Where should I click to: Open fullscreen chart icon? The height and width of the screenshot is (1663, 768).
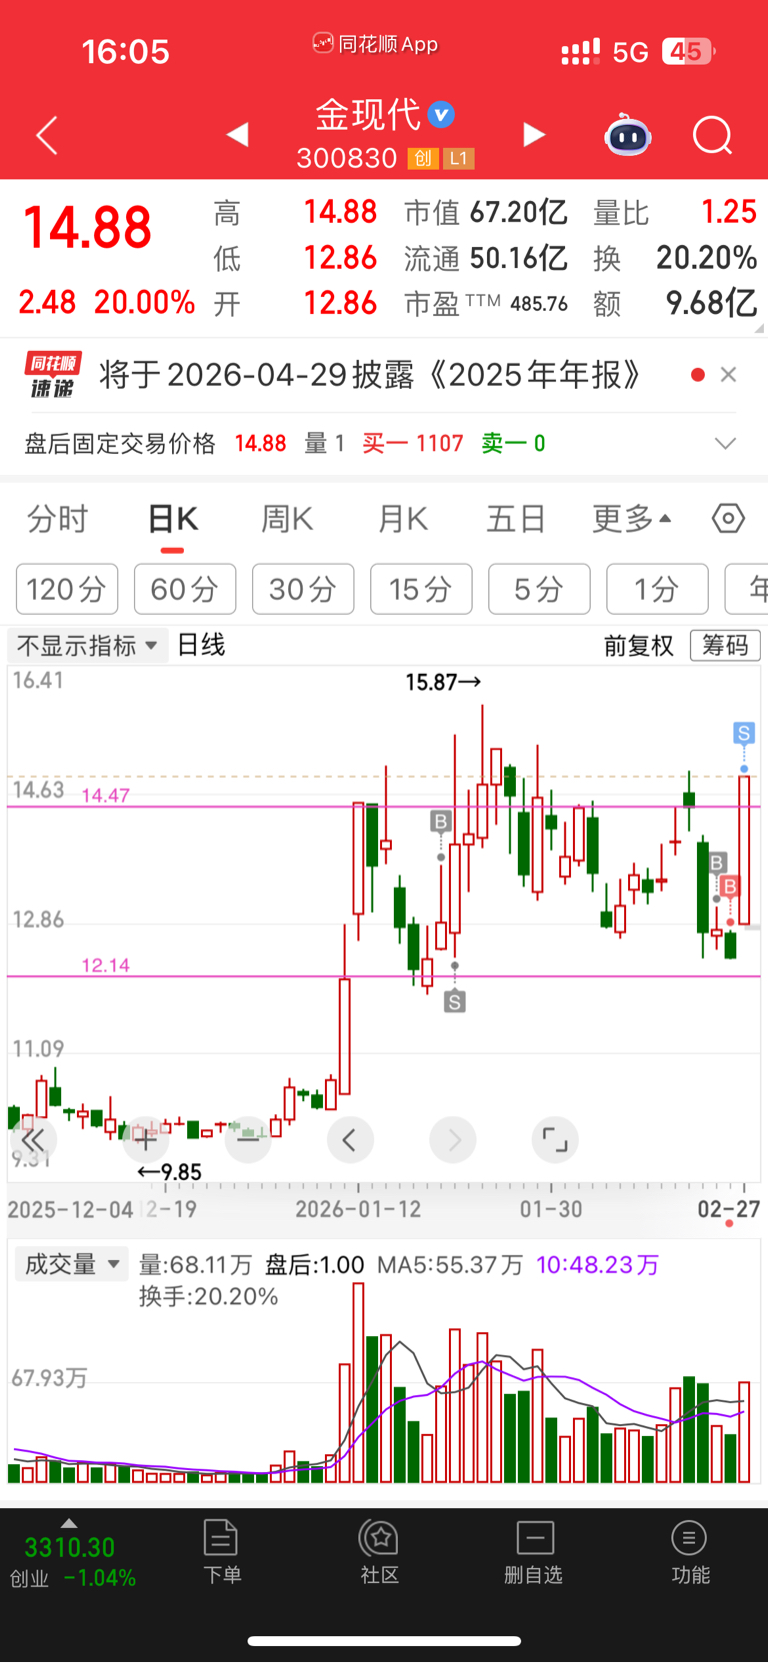coord(554,1139)
